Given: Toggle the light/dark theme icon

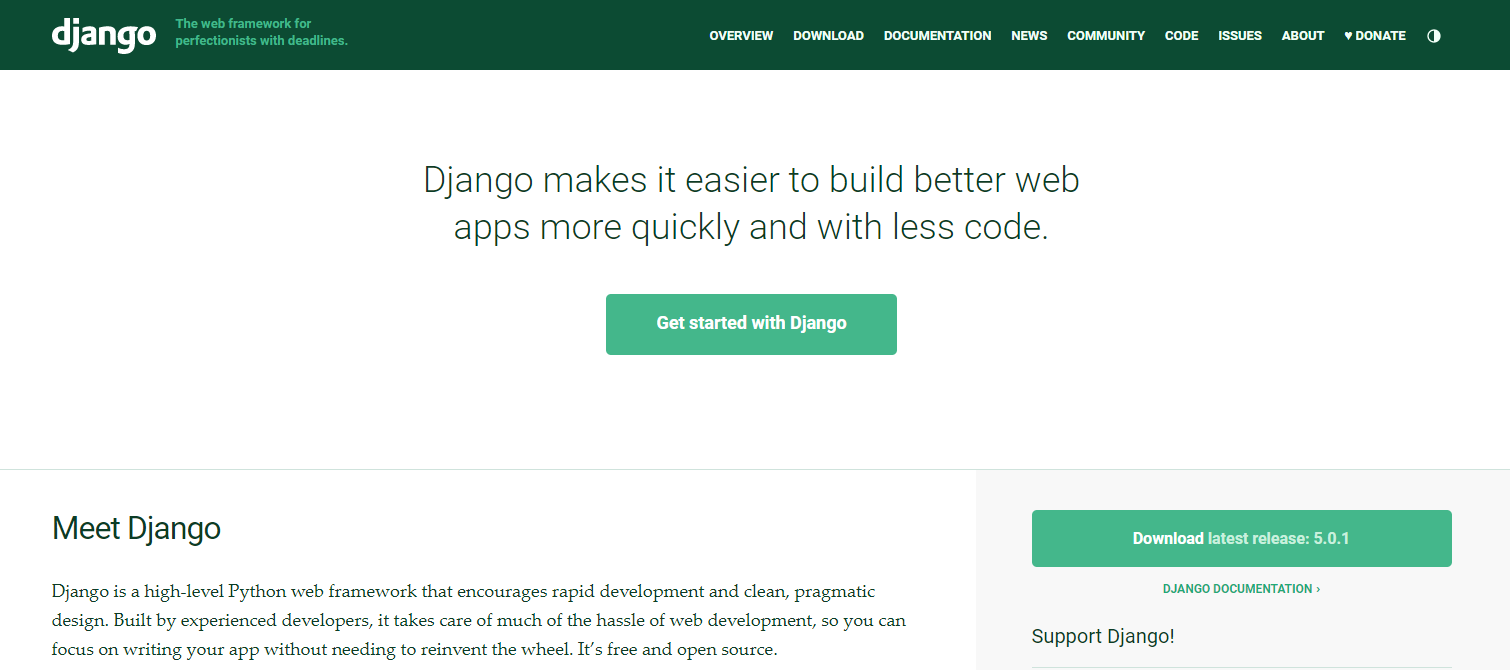Looking at the screenshot, I should point(1434,36).
